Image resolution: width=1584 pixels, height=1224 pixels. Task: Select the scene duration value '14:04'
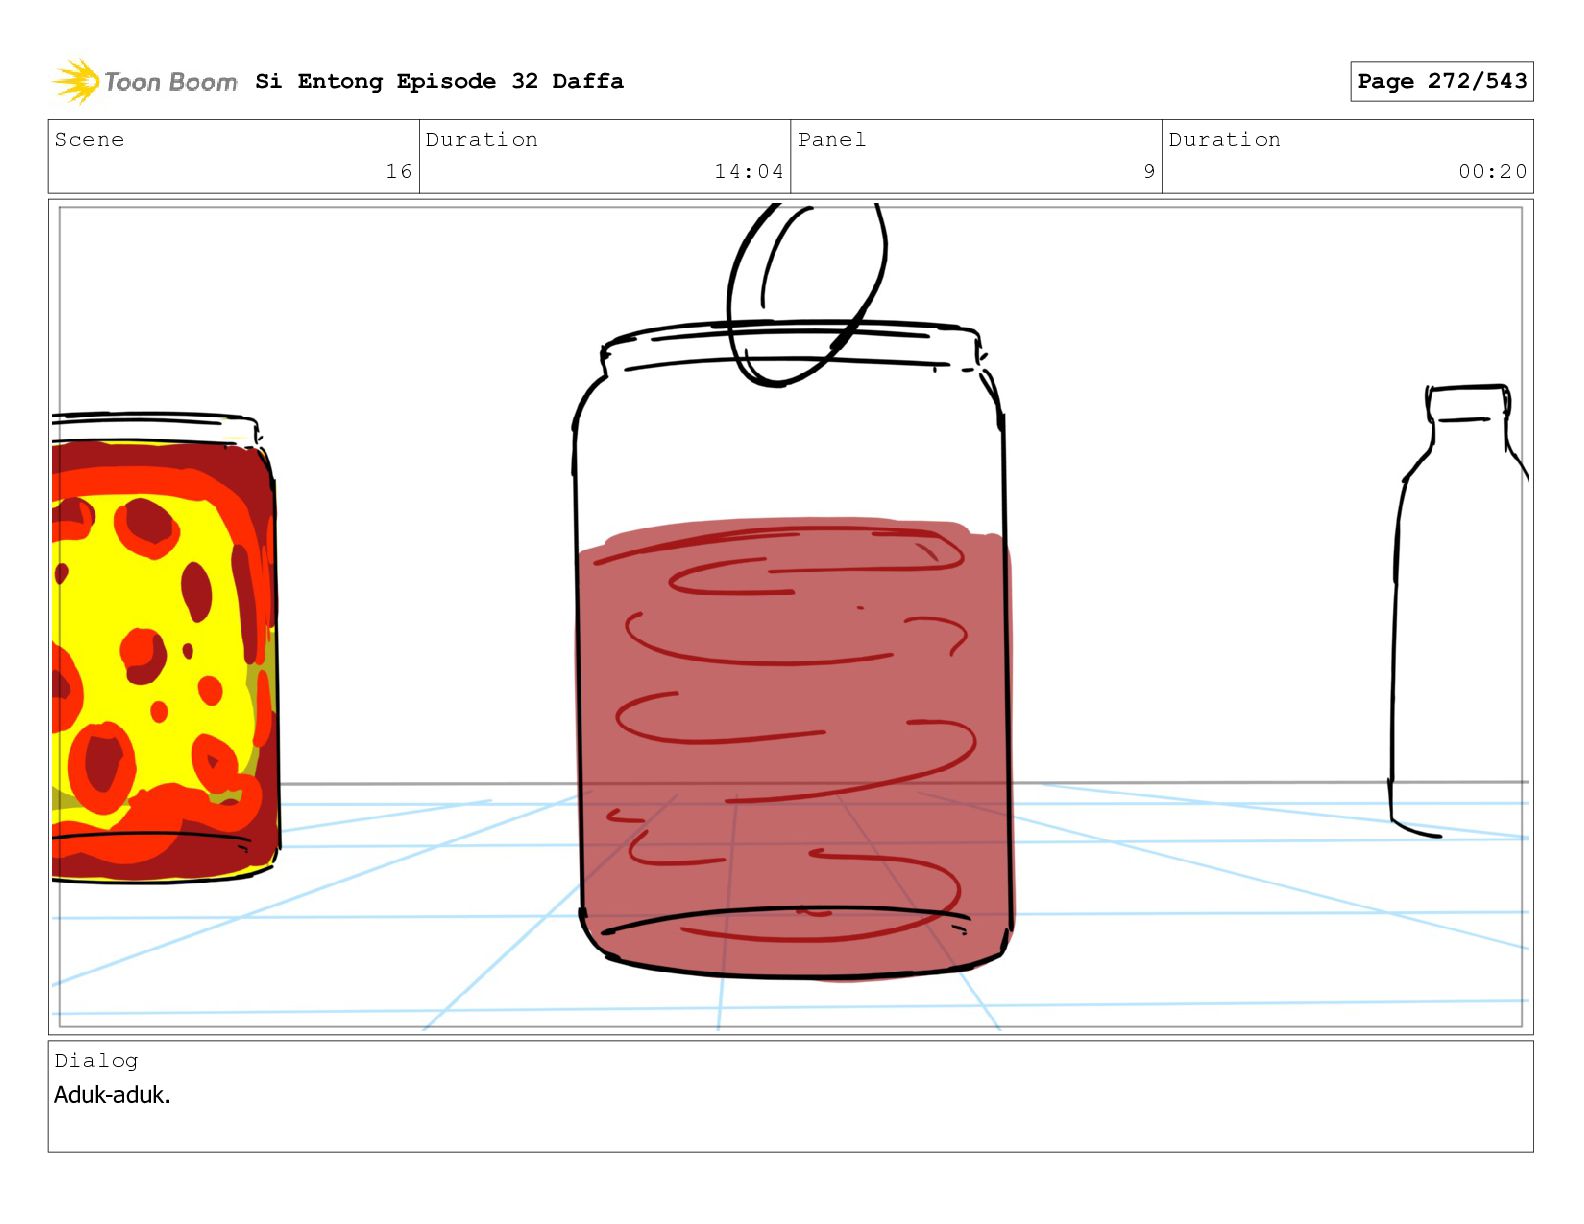[x=748, y=171]
